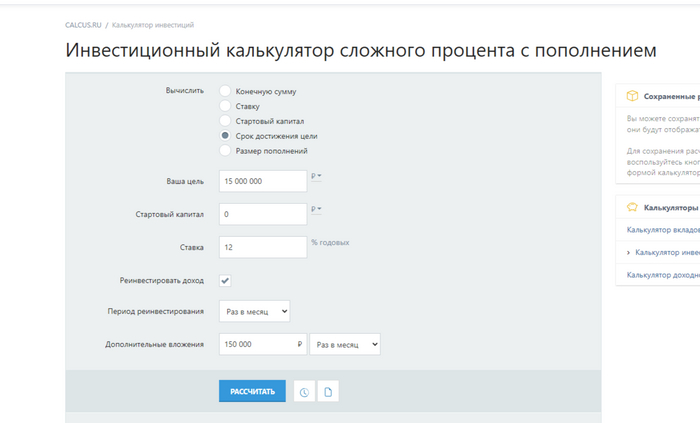The width and height of the screenshot is (700, 423).
Task: Open Калькулятор вкладов sidebar link
Action: (x=660, y=230)
